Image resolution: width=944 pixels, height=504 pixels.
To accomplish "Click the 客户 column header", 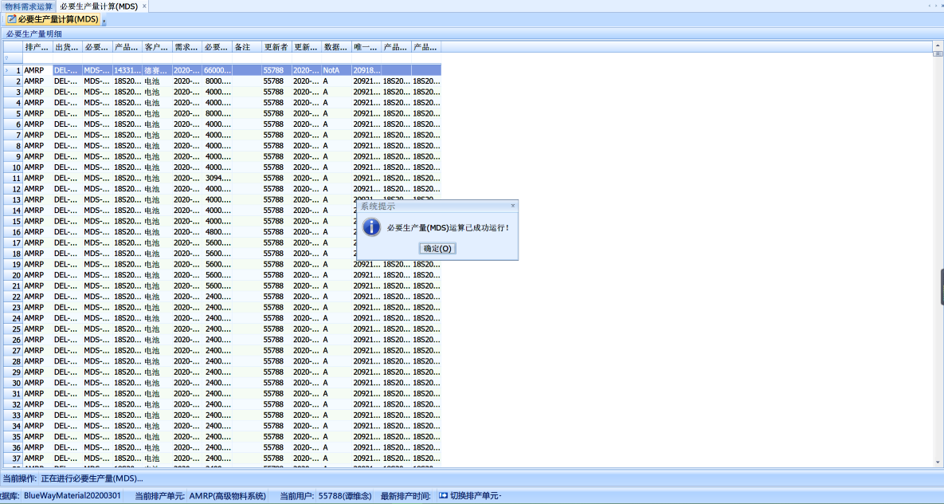I will tap(156, 47).
